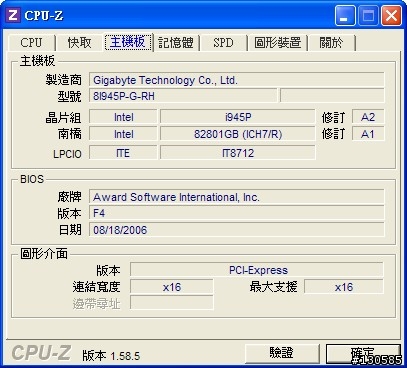This screenshot has width=407, height=368.
Task: Click the chipset vendor Intel field
Action: coord(123,117)
